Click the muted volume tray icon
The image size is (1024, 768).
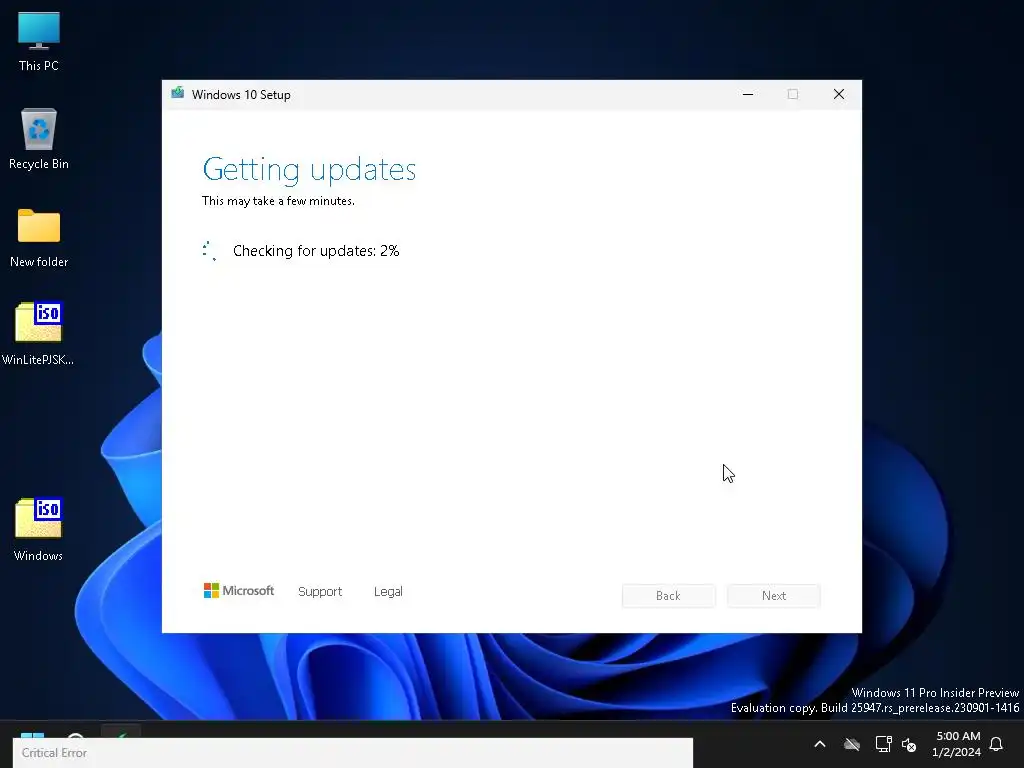[x=909, y=744]
